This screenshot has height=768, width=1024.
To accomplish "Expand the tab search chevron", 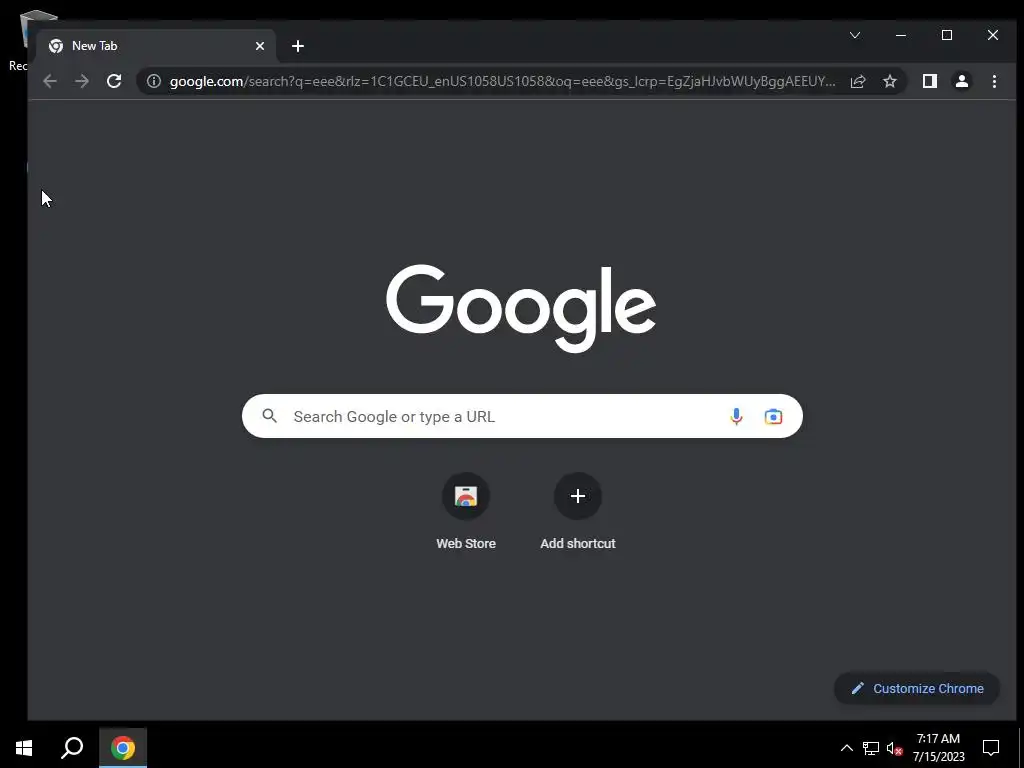I will tap(855, 35).
